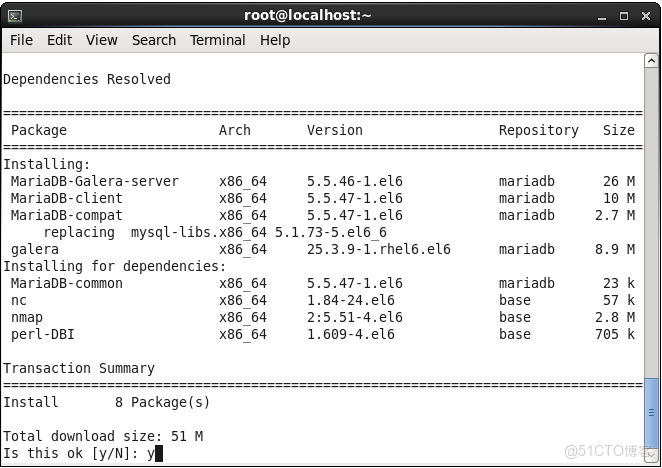662x468 pixels.
Task: Open the File menu
Action: [x=21, y=40]
